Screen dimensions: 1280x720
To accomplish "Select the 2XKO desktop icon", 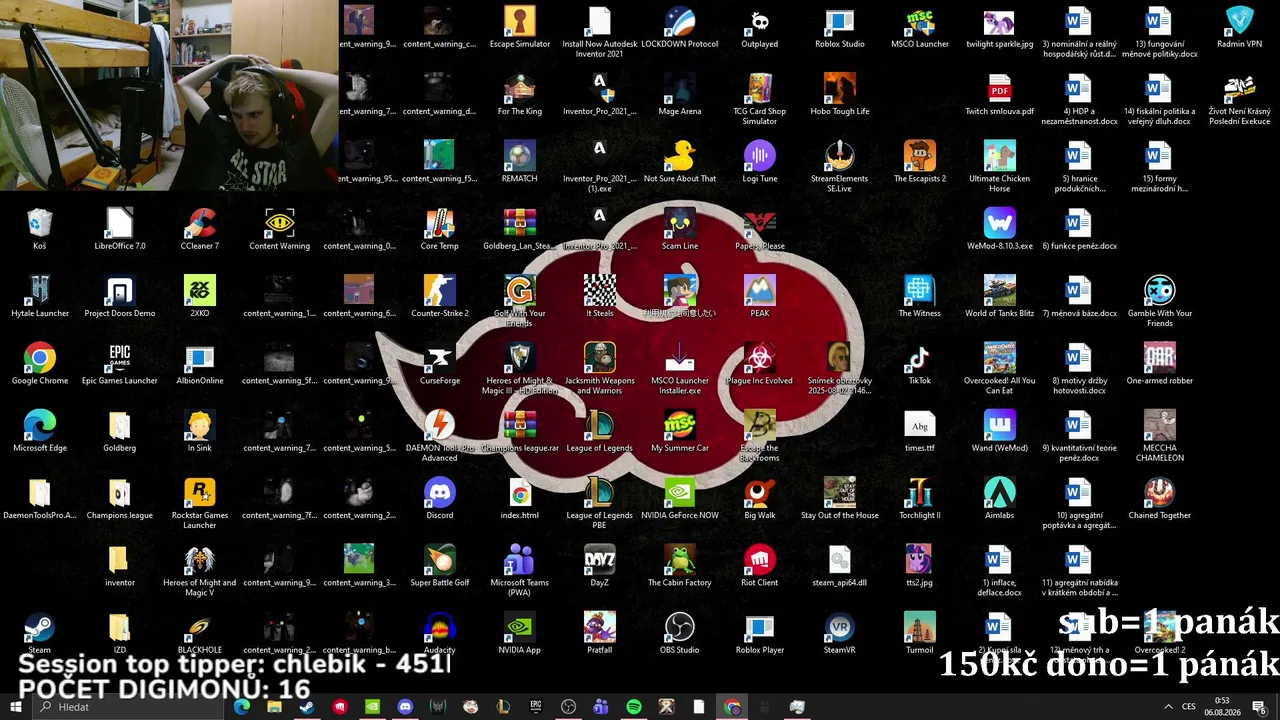I will [199, 290].
